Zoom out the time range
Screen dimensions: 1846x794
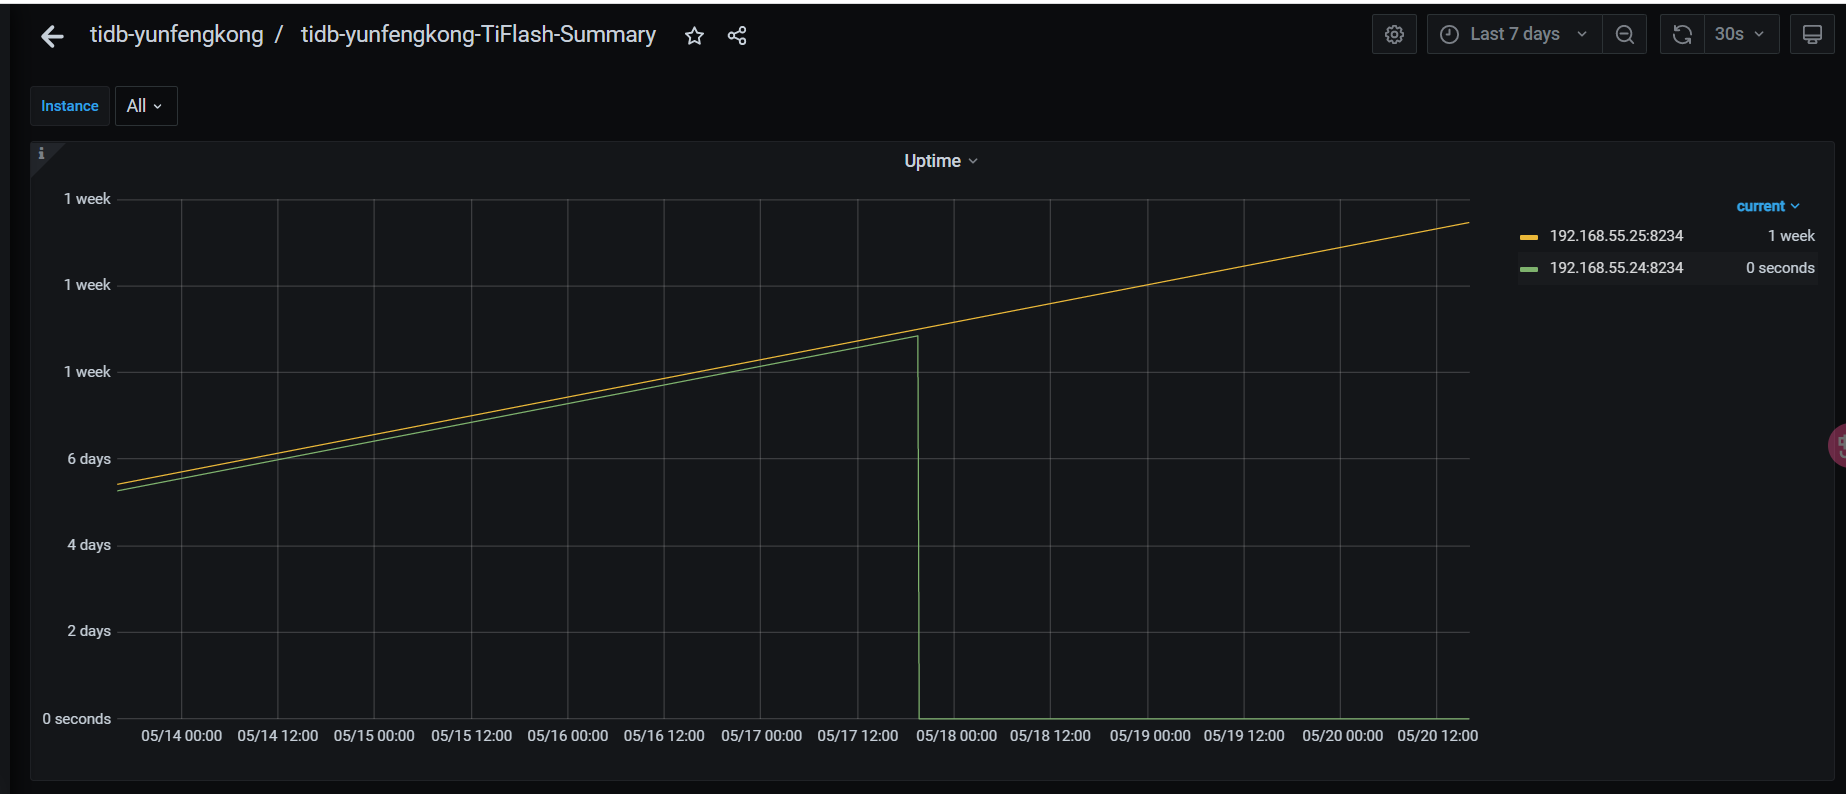1625,35
